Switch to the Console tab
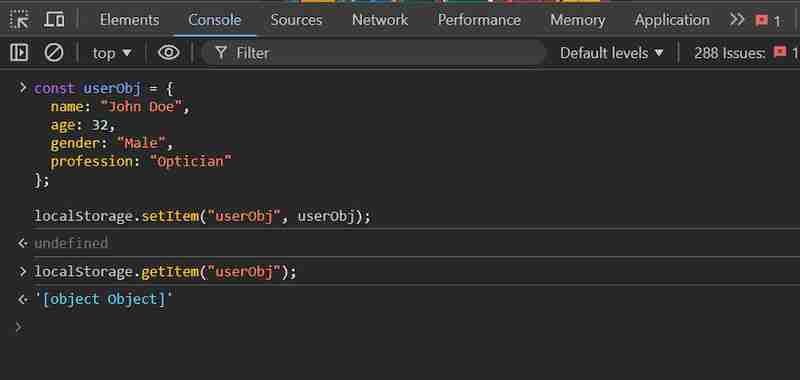Viewport: 800px width, 380px height. [x=214, y=20]
